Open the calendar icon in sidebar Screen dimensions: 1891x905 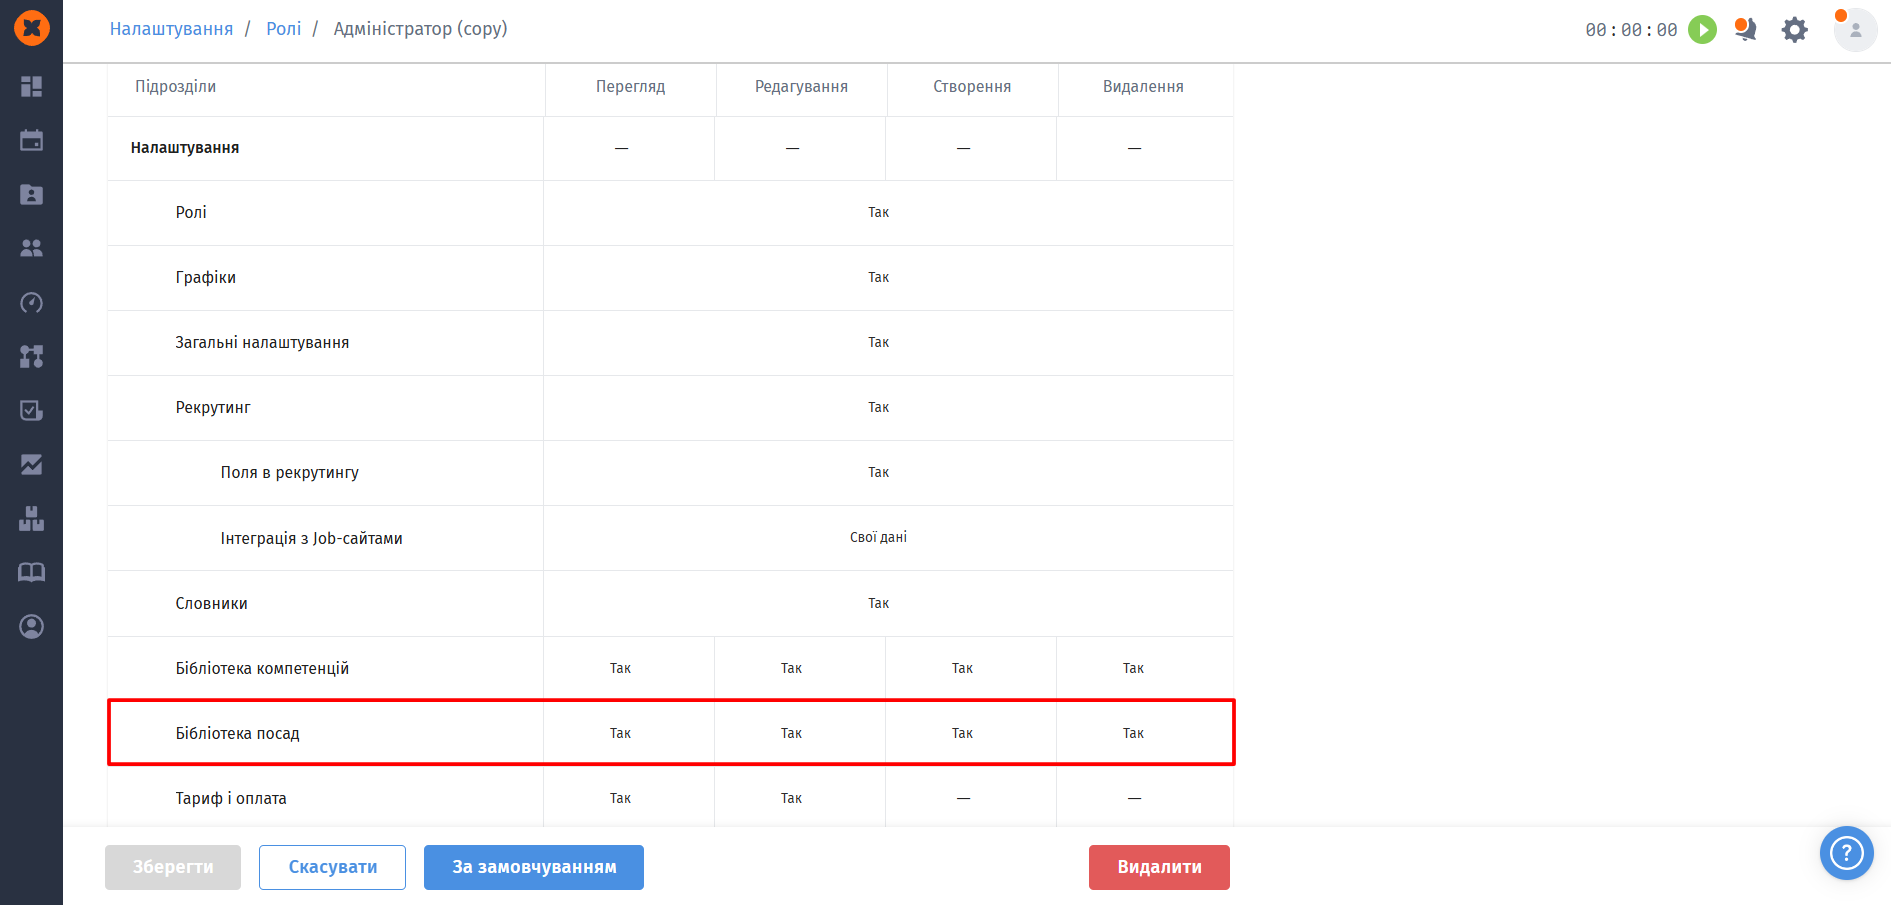pos(31,140)
